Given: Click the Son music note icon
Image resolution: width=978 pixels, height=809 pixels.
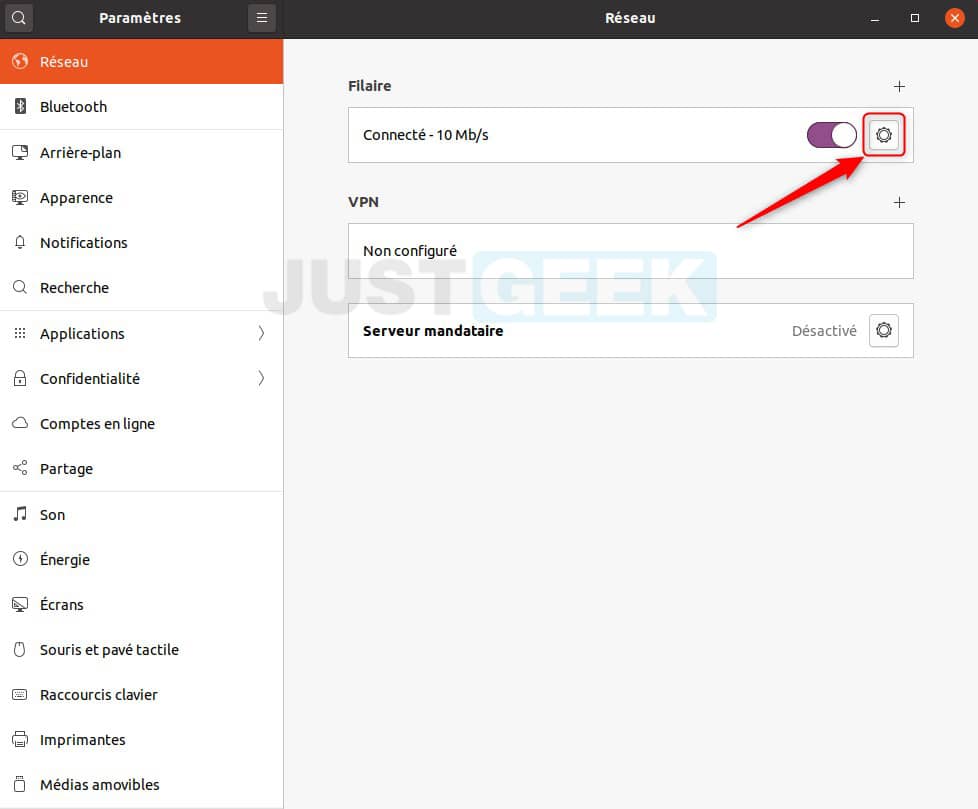Looking at the screenshot, I should 20,514.
